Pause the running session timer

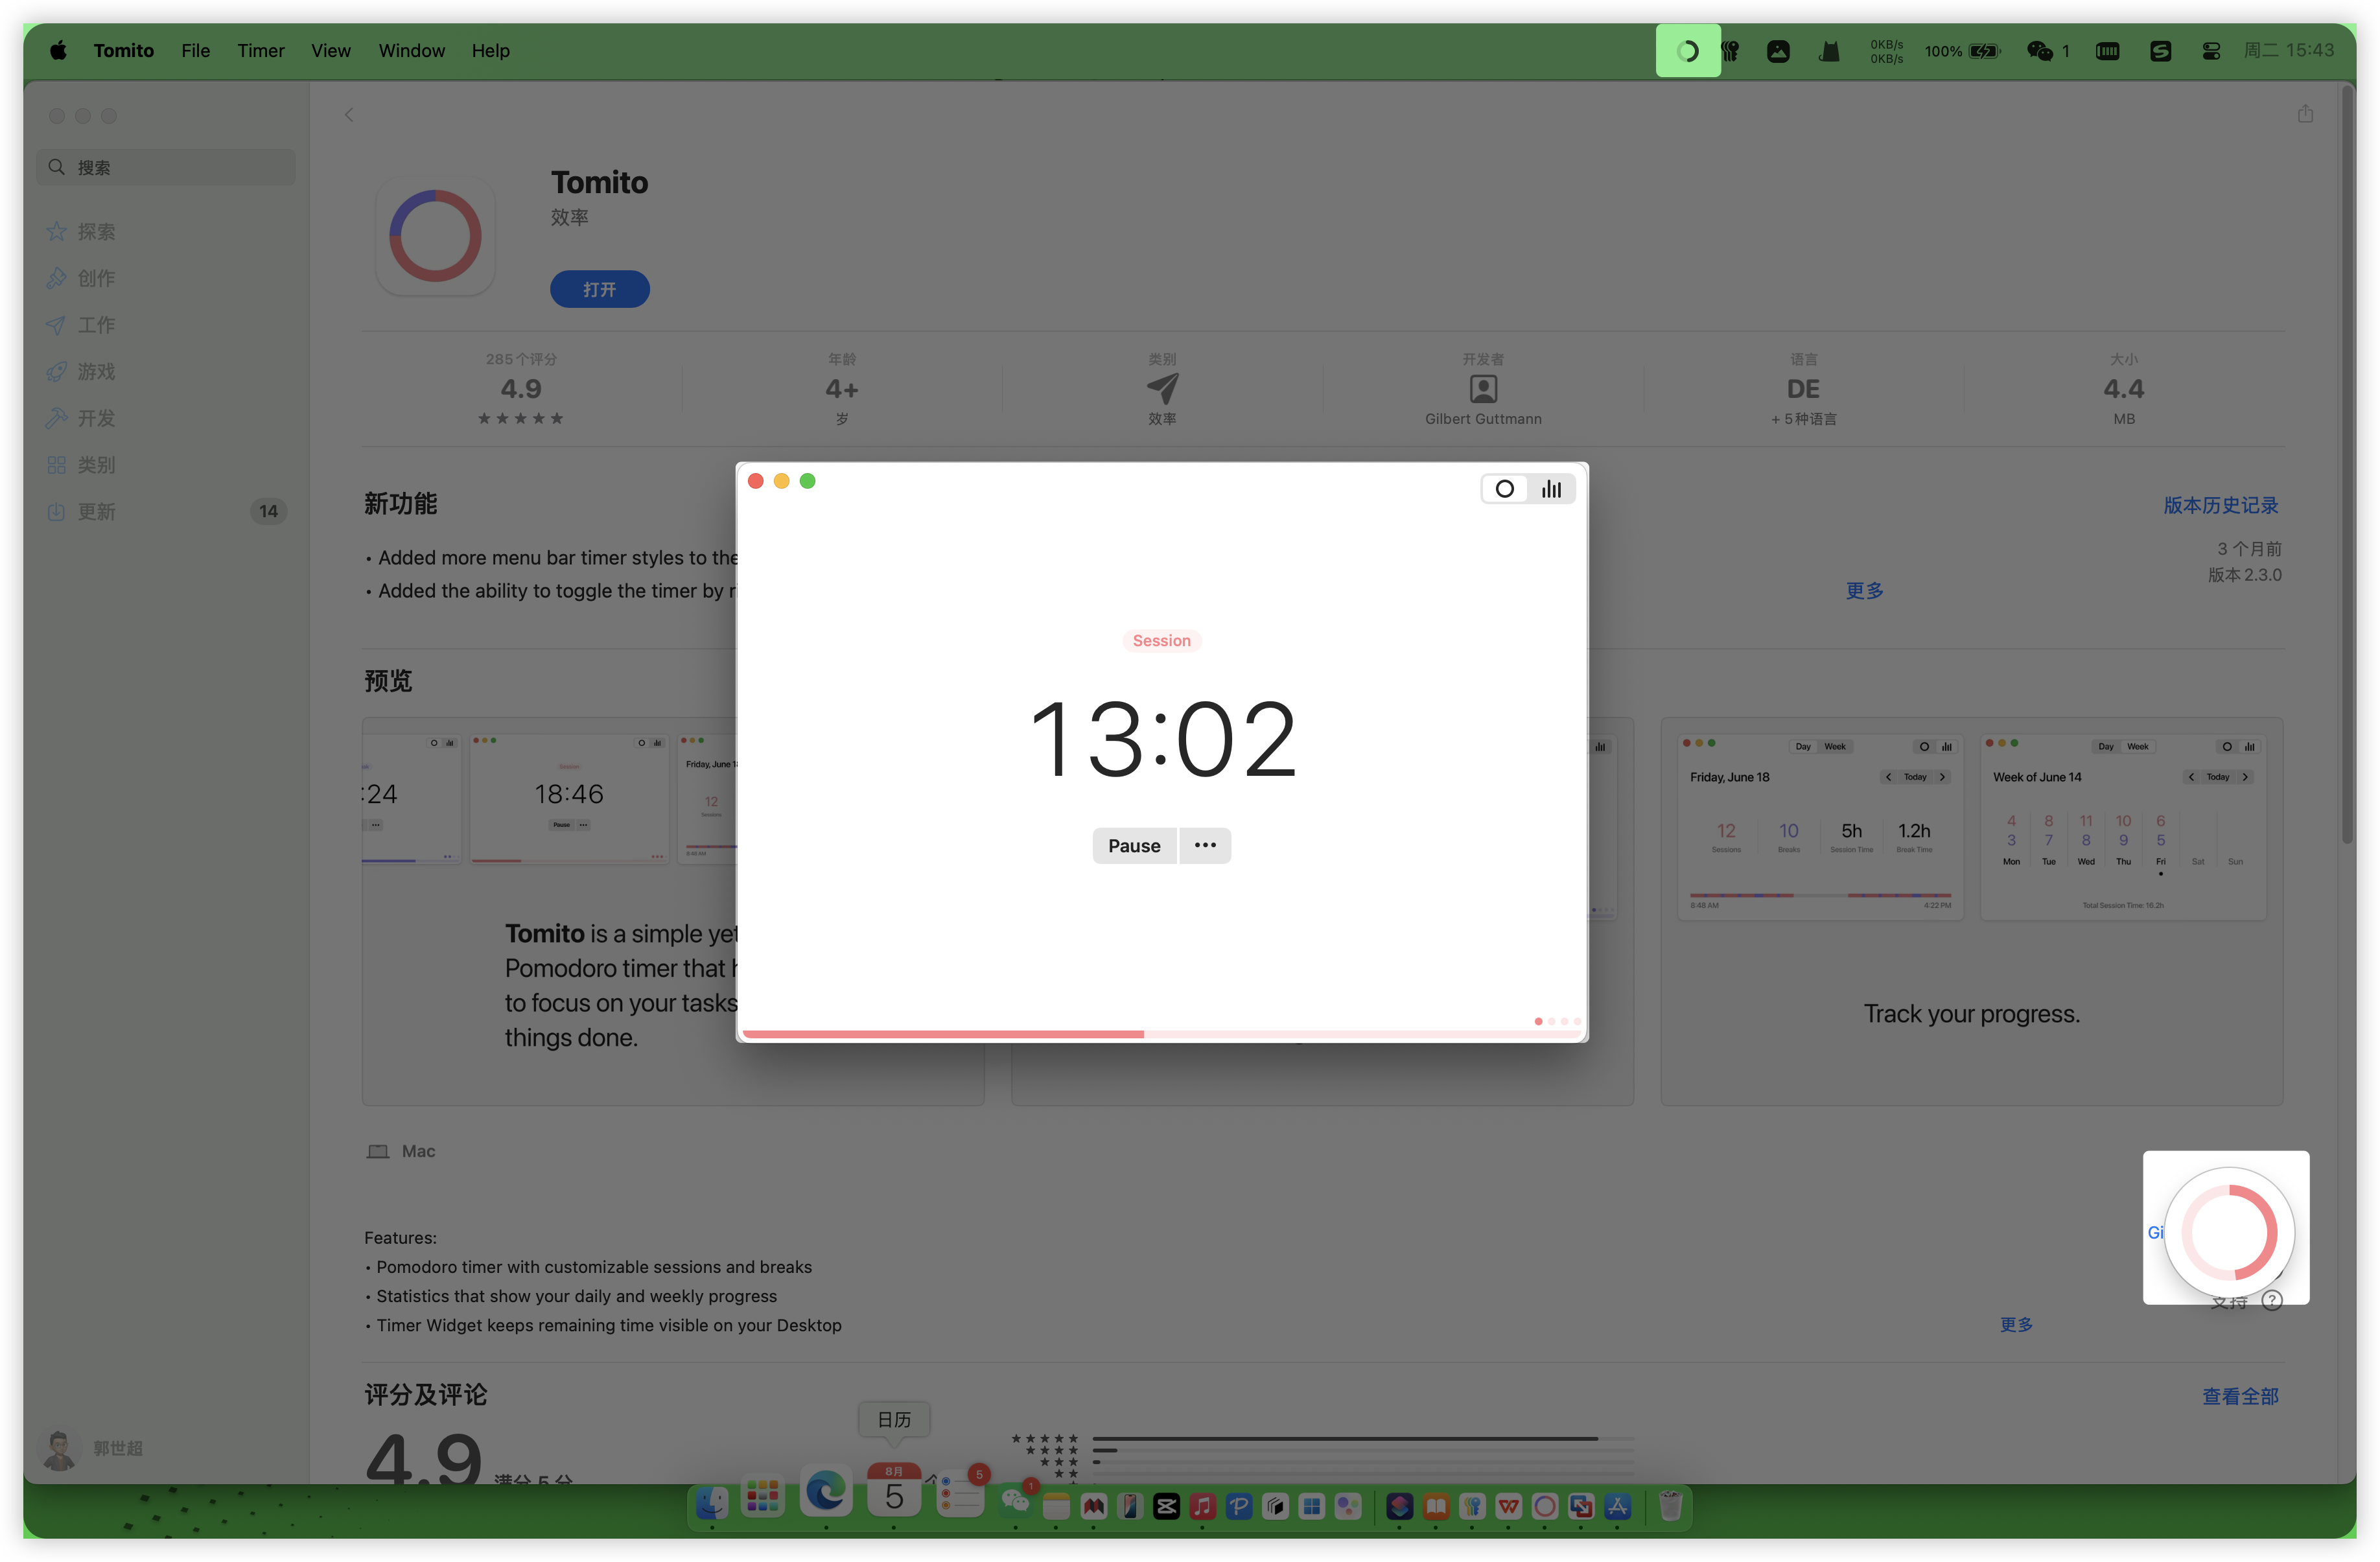click(x=1134, y=846)
